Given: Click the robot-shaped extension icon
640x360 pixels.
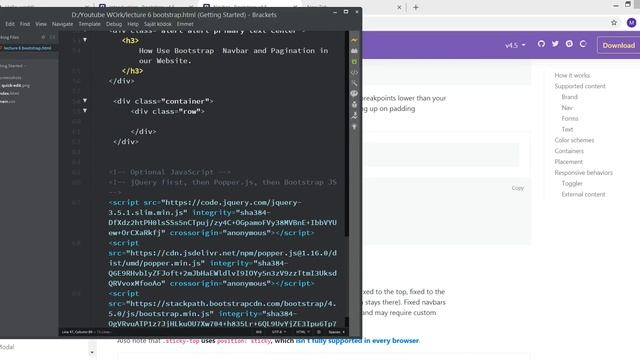Looking at the screenshot, I should 354,104.
